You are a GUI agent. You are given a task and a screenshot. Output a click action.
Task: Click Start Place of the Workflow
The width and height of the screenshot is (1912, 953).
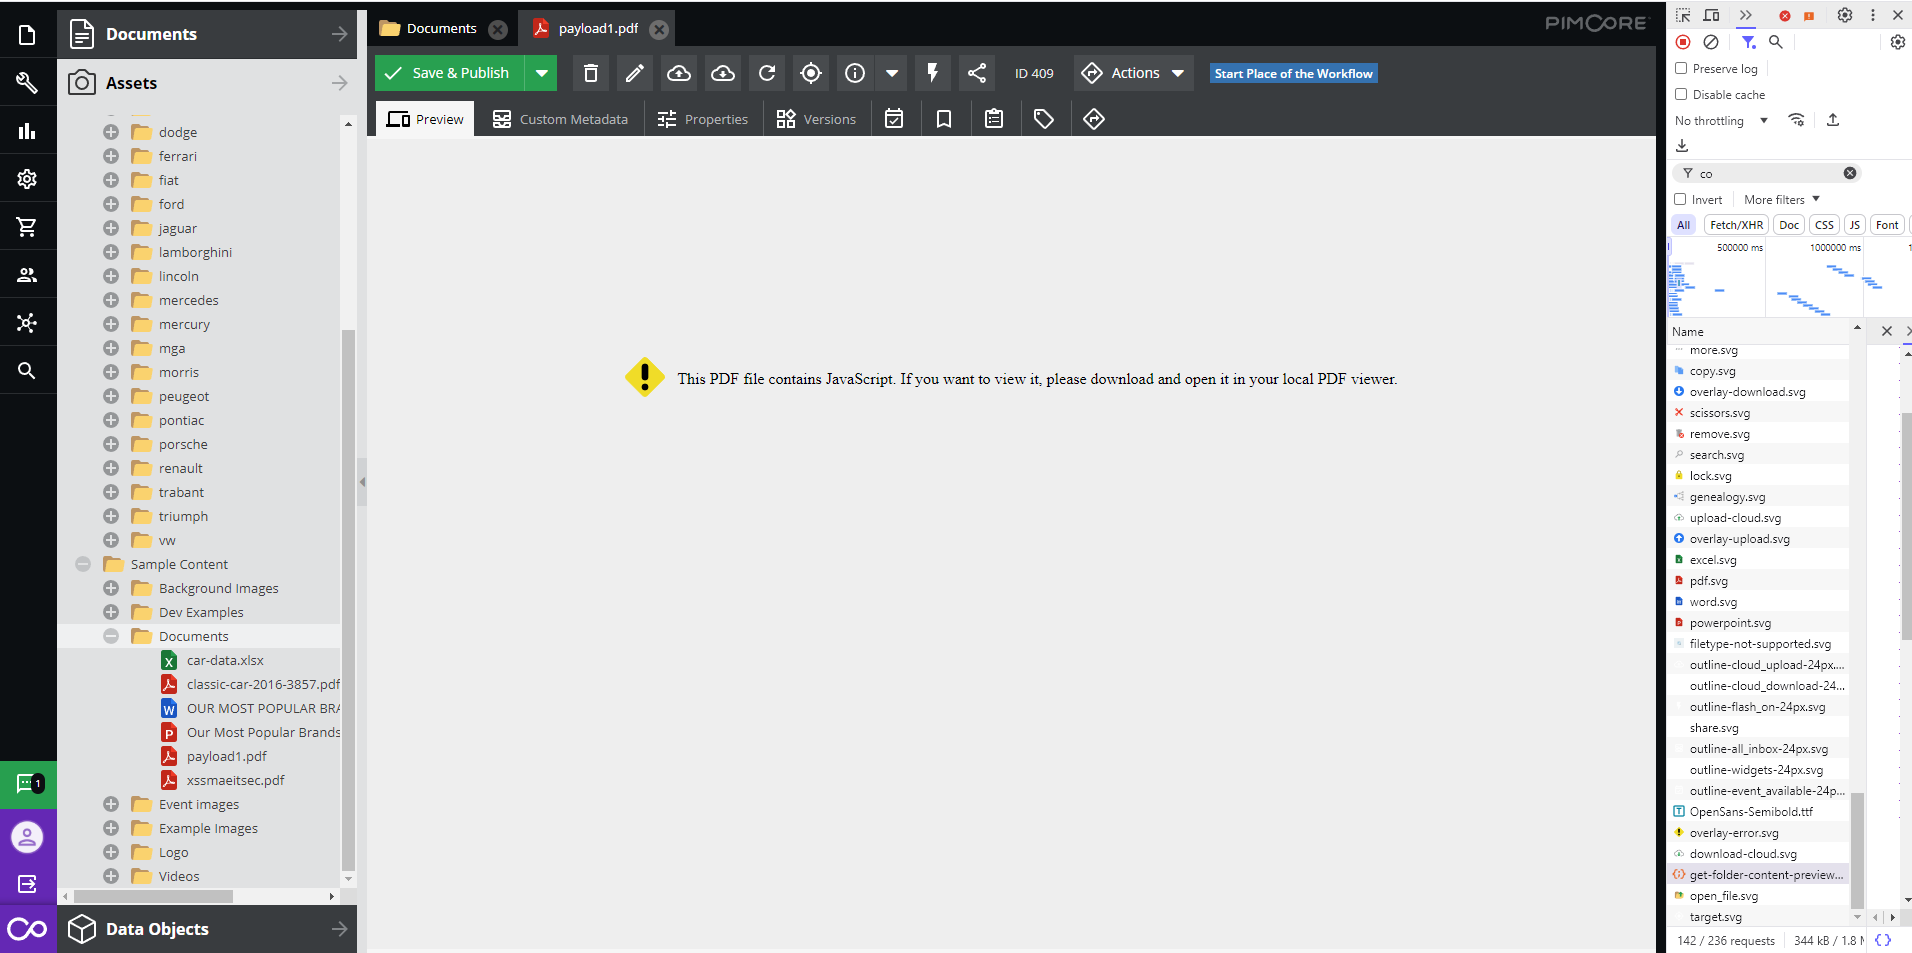1293,73
